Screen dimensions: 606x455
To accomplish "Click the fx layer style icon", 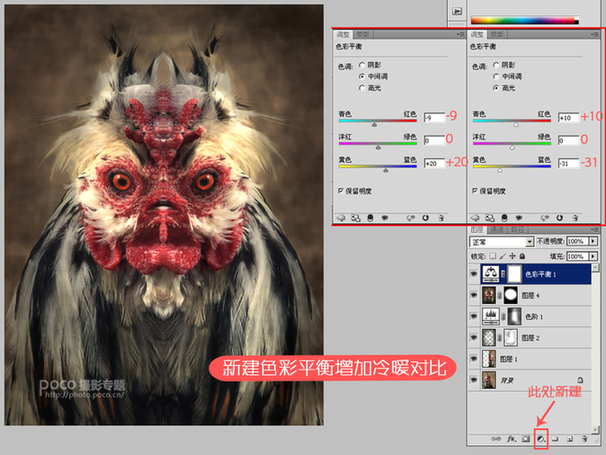I will (510, 439).
